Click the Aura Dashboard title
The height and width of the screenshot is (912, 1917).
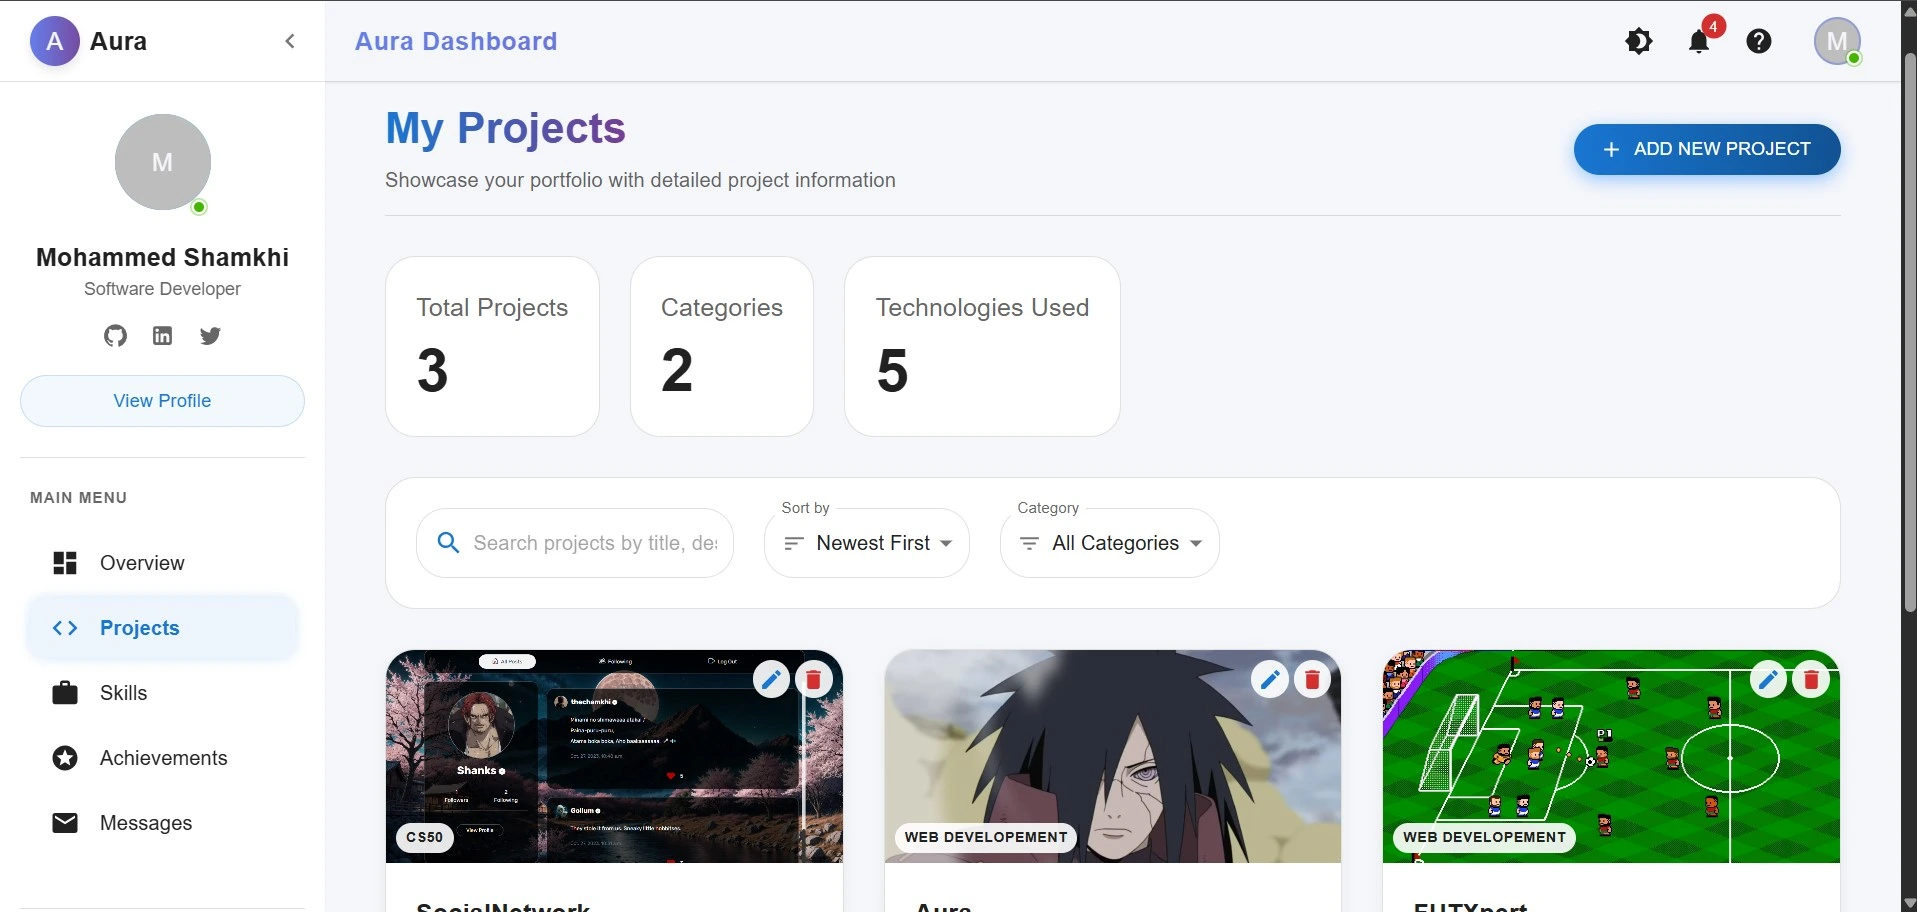(456, 41)
